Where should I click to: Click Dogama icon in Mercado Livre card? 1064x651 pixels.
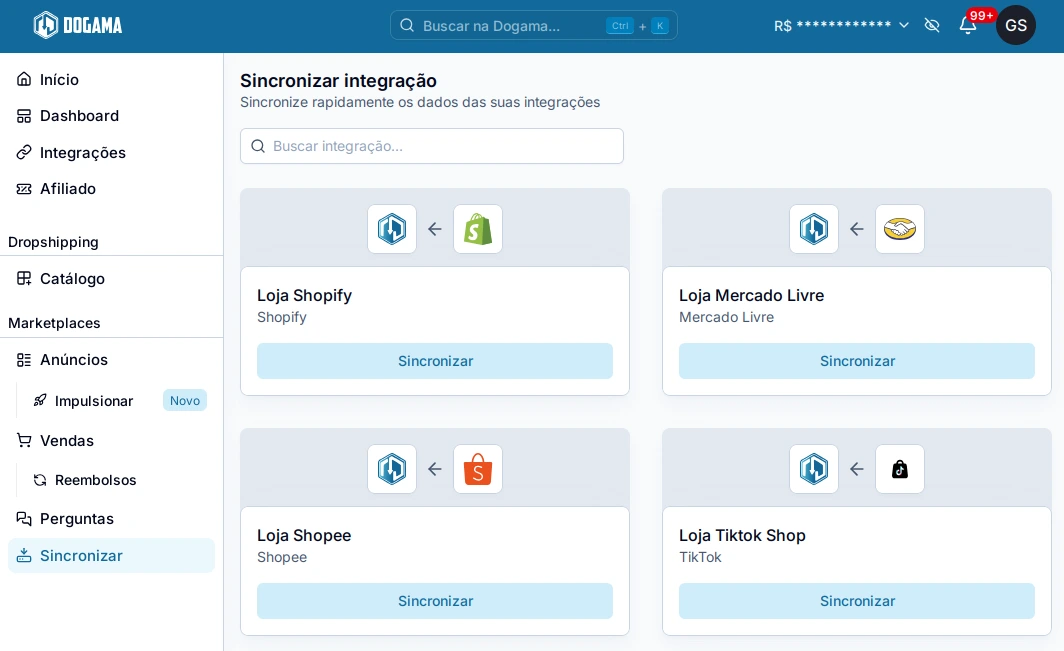click(x=814, y=229)
